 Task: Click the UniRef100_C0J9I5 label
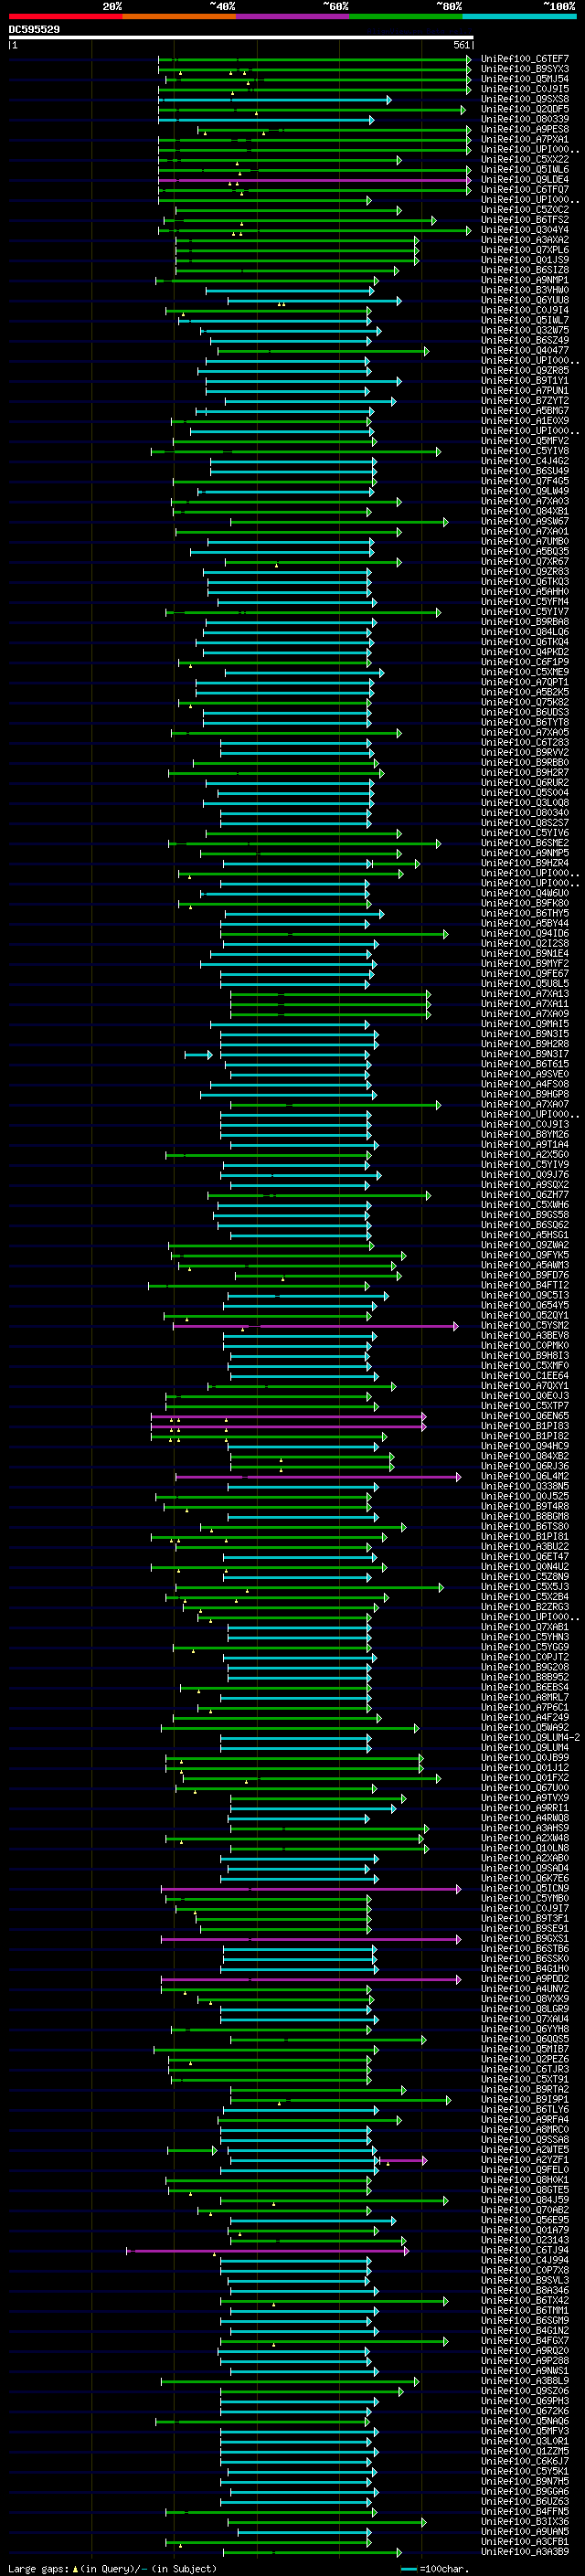pos(525,89)
